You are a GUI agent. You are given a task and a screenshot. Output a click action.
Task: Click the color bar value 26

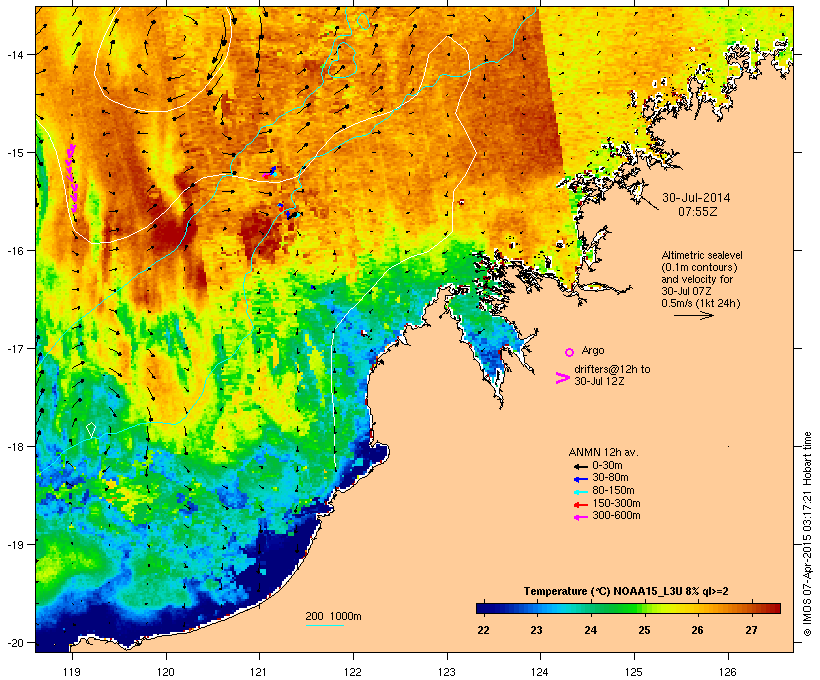[698, 630]
